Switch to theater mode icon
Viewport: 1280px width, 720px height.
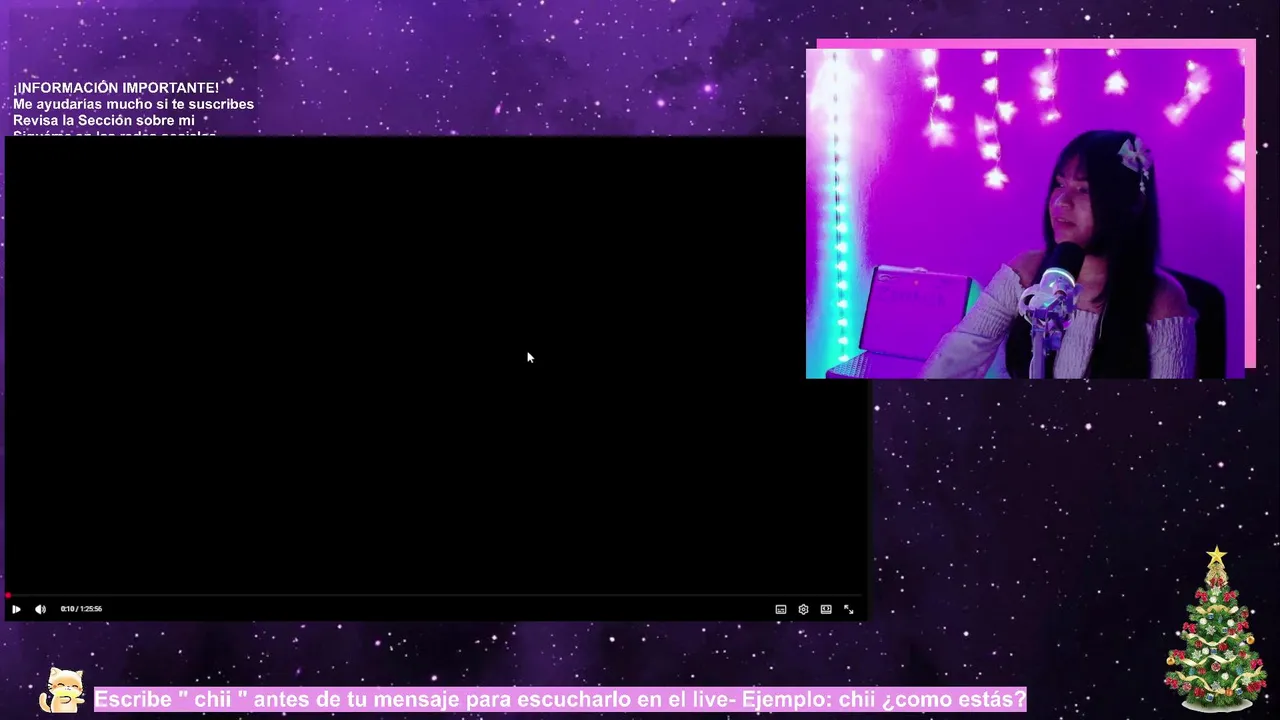pos(826,609)
